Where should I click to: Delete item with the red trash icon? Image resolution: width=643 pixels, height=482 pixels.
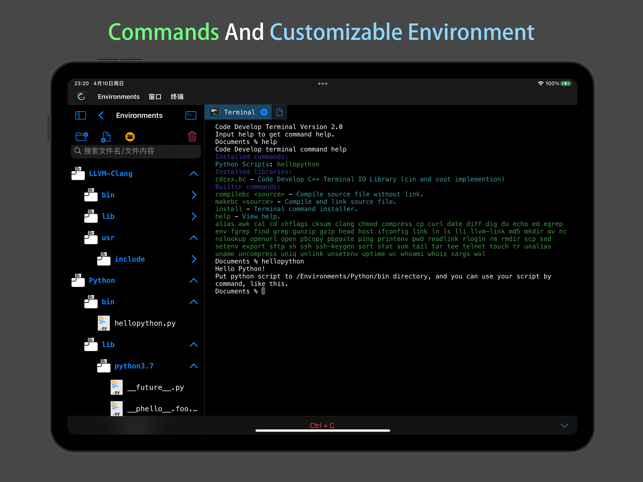(192, 136)
